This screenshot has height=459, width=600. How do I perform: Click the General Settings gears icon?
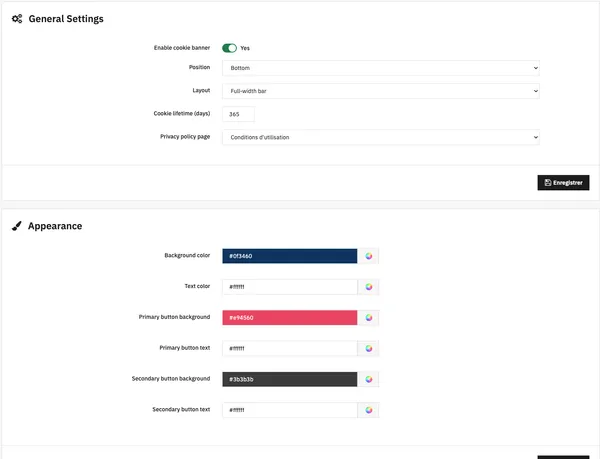point(17,19)
